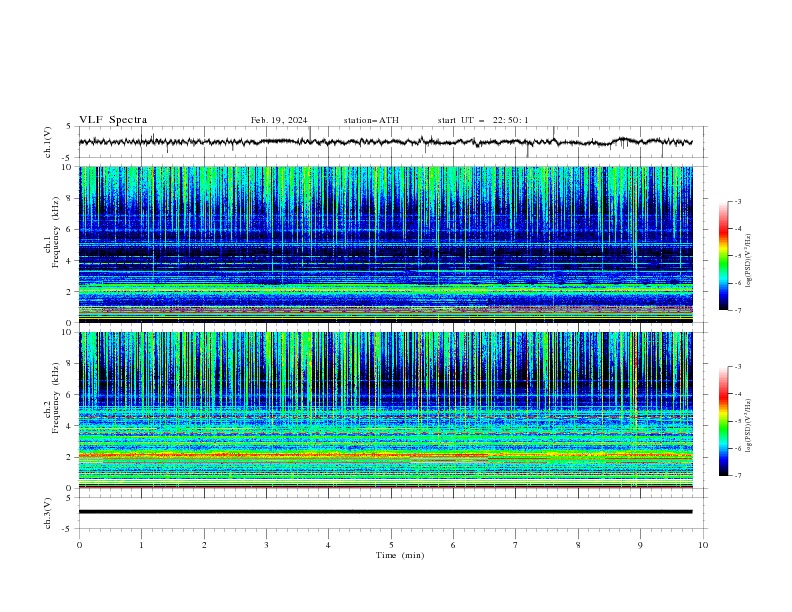This screenshot has height=612, width=792.
Task: Click the "4" tick on the time axis
Action: (x=328, y=545)
